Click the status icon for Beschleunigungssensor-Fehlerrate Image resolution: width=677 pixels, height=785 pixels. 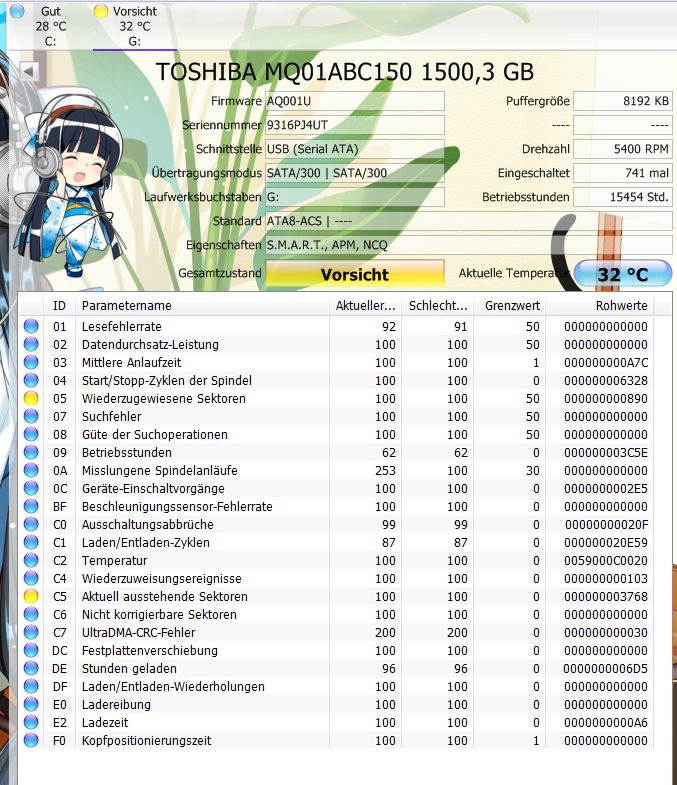[31, 507]
